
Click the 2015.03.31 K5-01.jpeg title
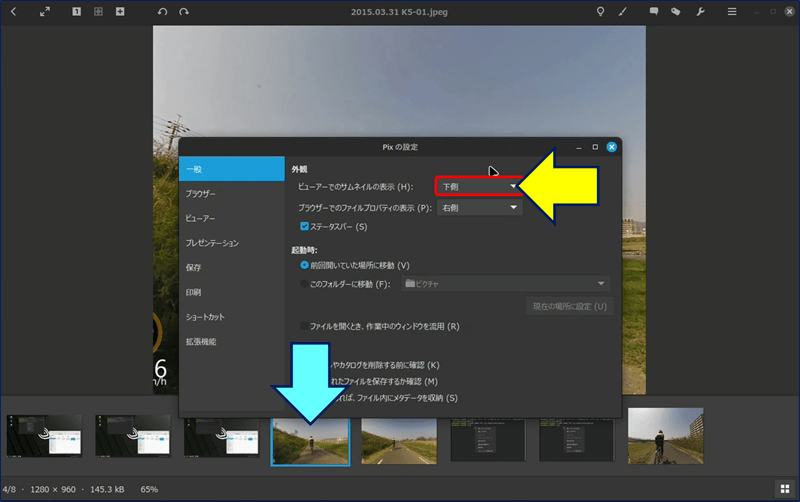tap(399, 12)
